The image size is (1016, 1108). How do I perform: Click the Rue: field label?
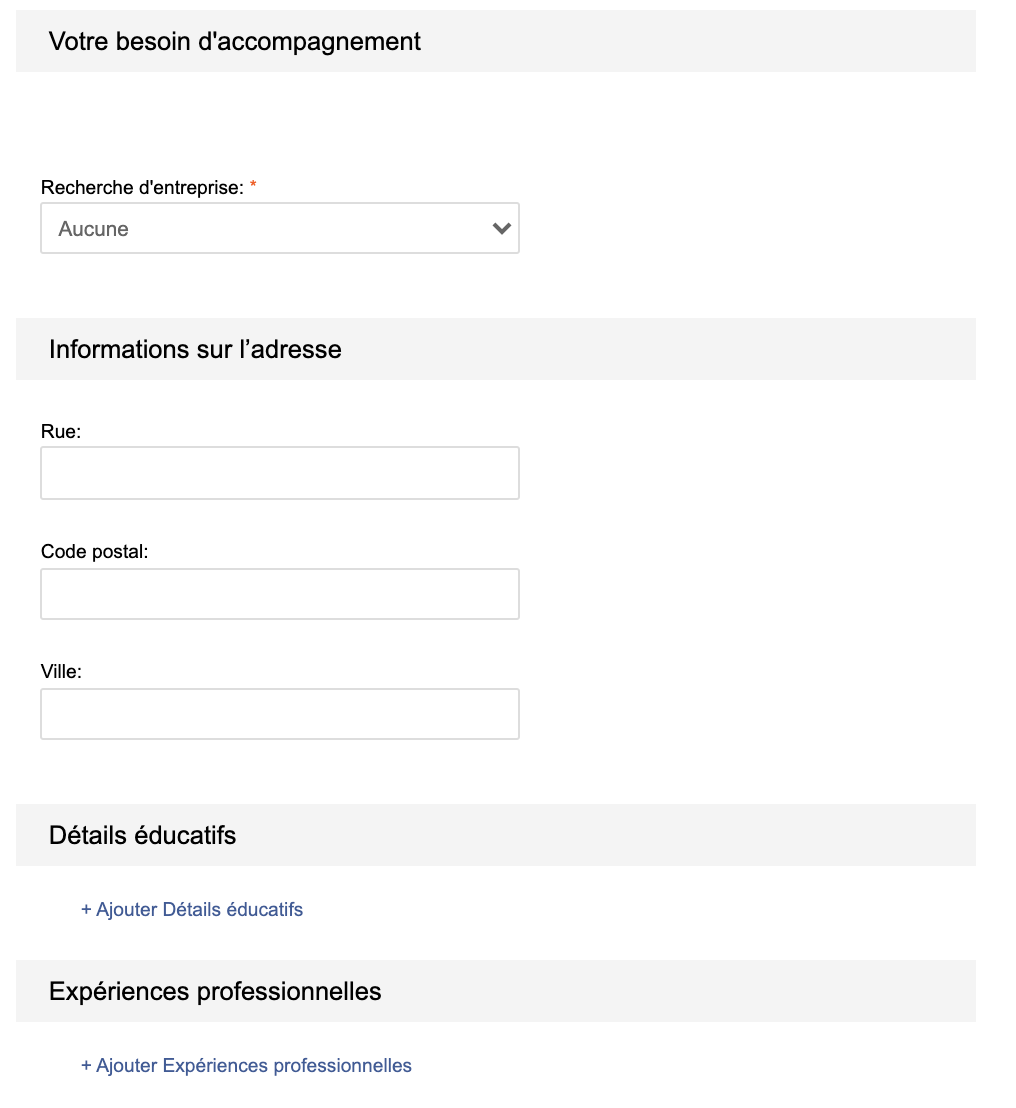(61, 431)
